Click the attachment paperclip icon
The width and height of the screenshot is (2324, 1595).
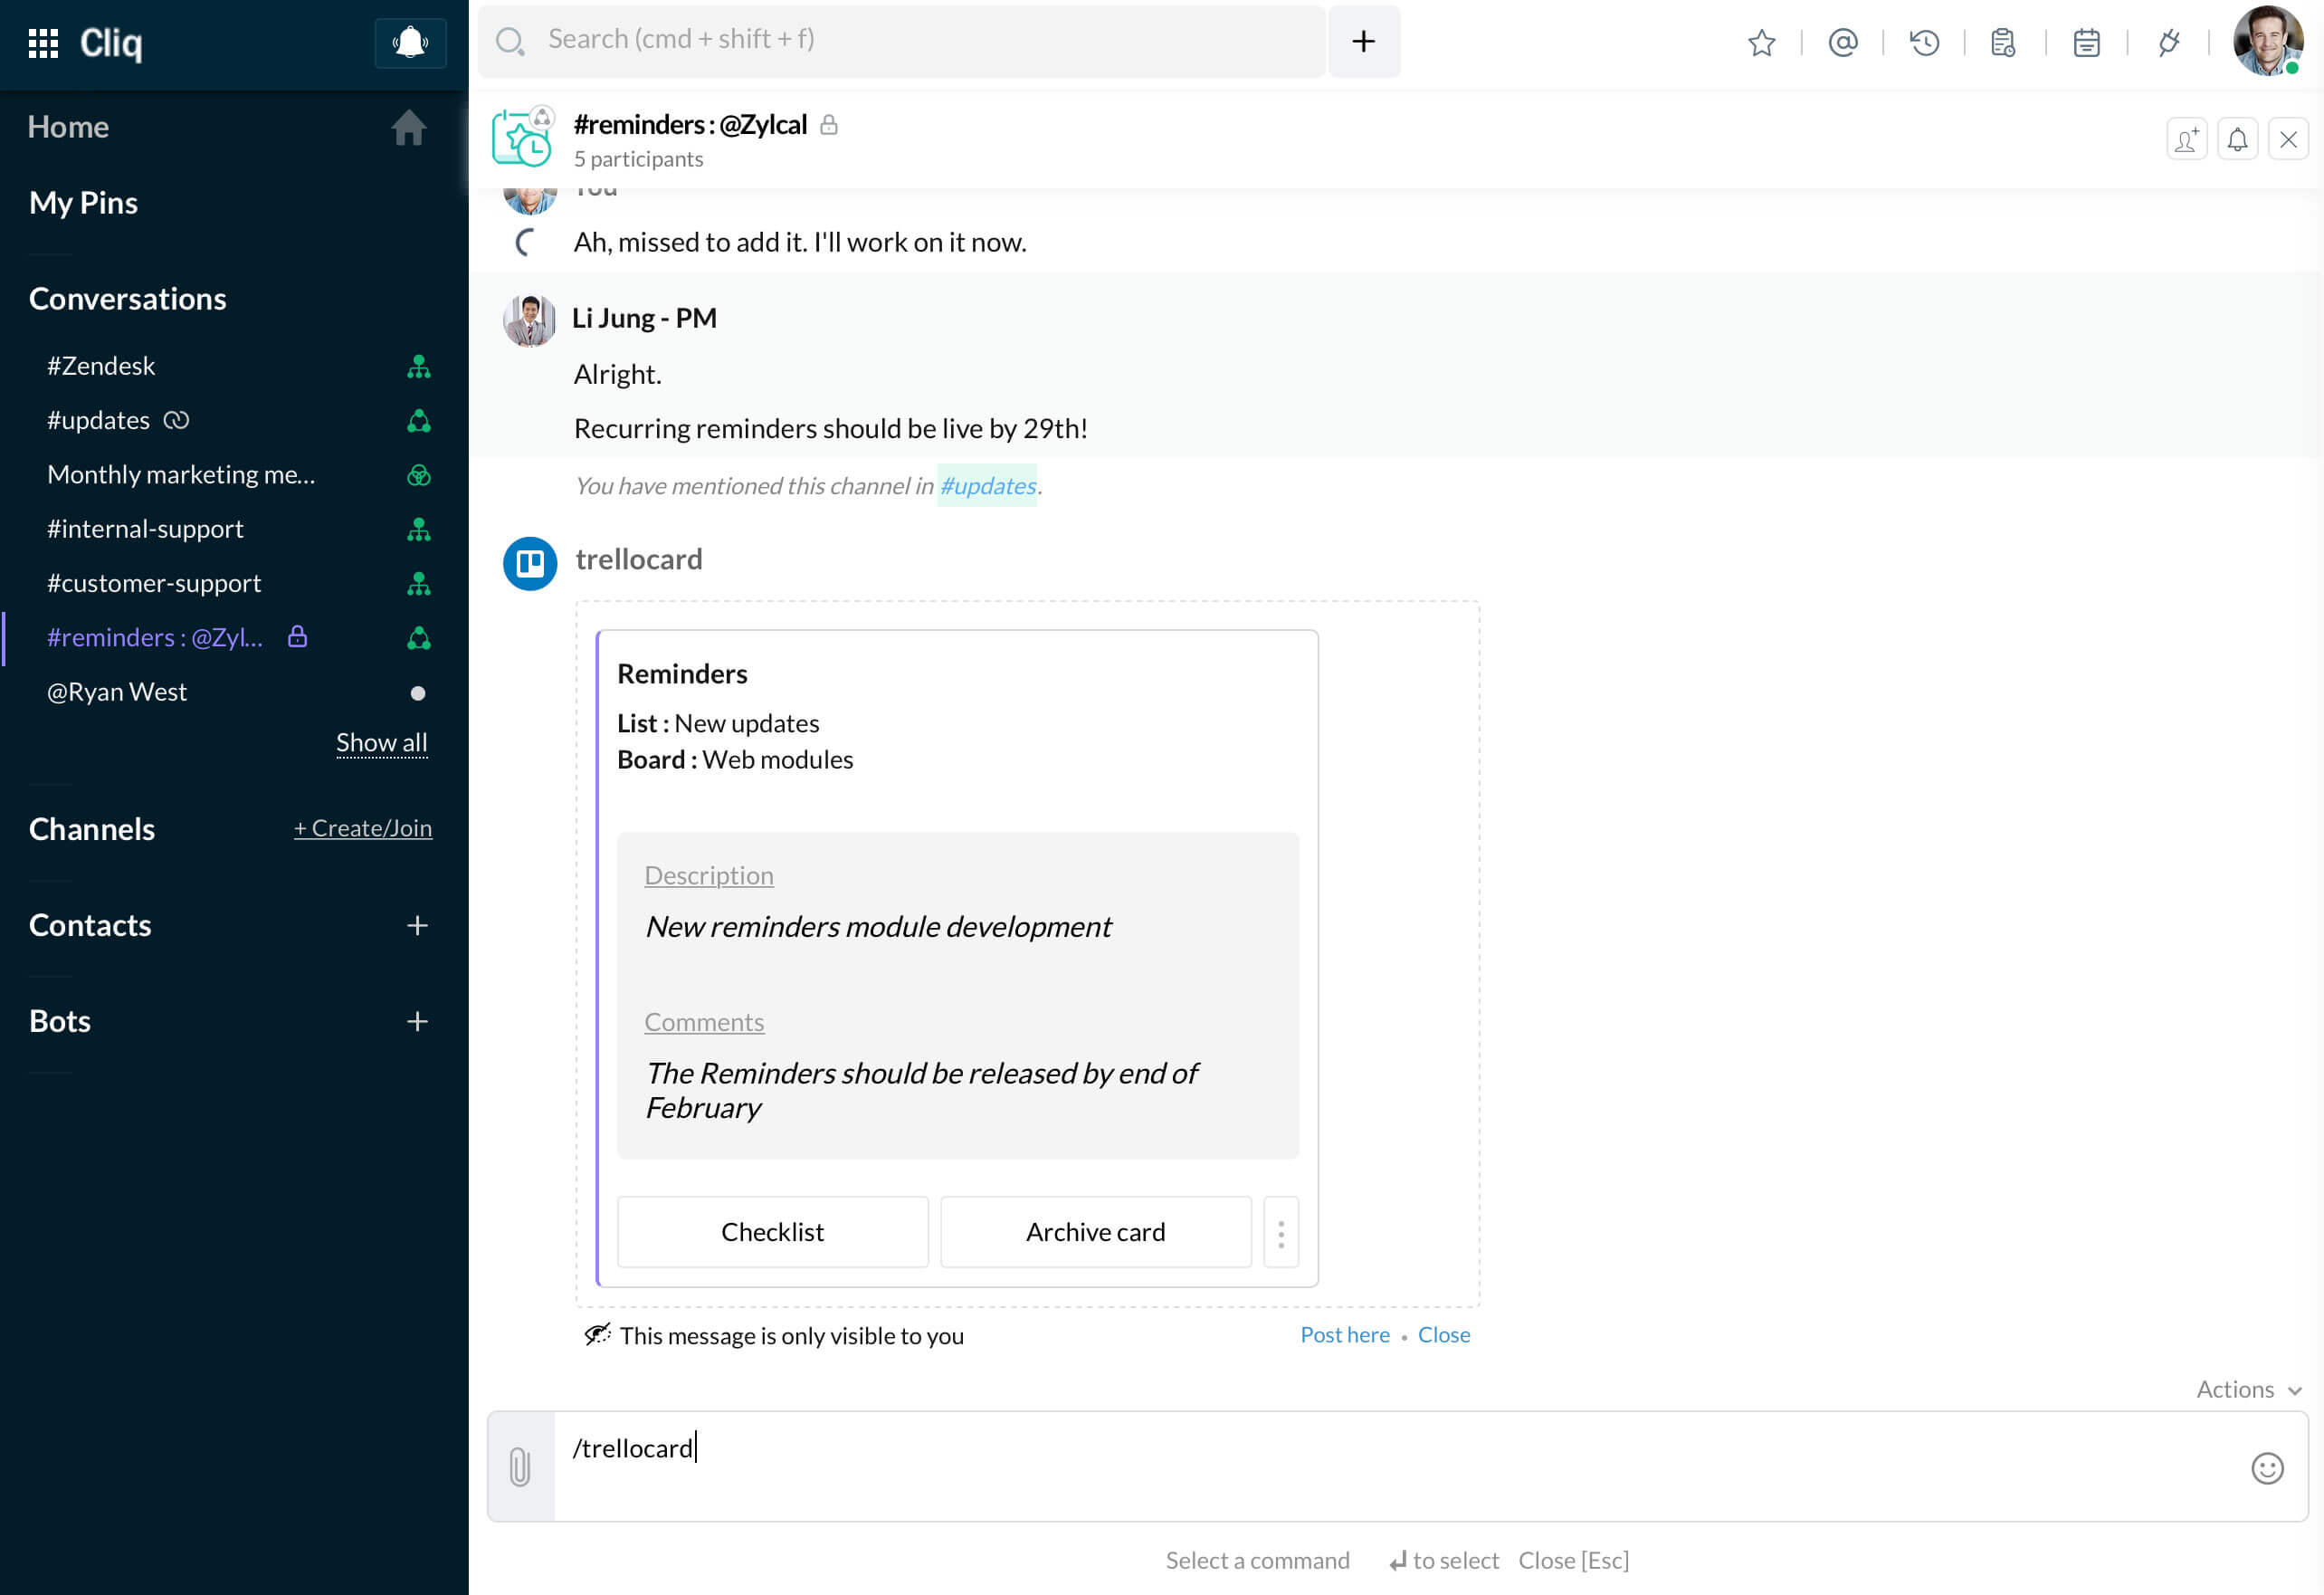click(520, 1466)
